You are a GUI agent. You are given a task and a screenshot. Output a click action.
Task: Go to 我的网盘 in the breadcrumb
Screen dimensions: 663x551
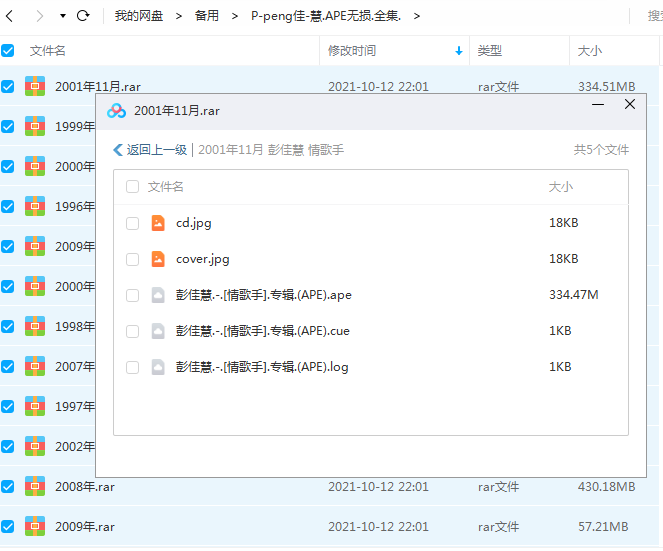tap(140, 16)
